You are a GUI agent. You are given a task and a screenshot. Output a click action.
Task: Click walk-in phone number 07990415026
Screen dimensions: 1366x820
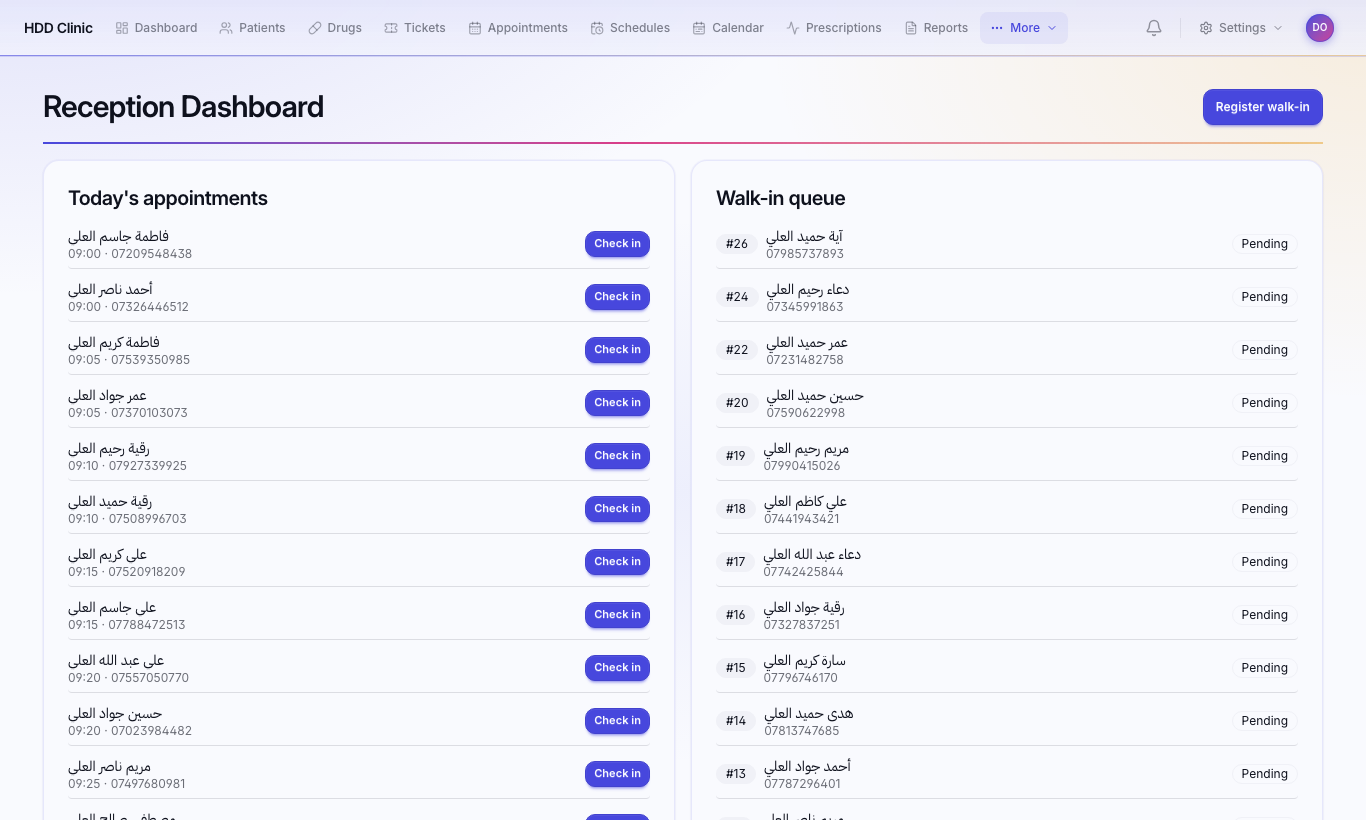[x=804, y=466]
